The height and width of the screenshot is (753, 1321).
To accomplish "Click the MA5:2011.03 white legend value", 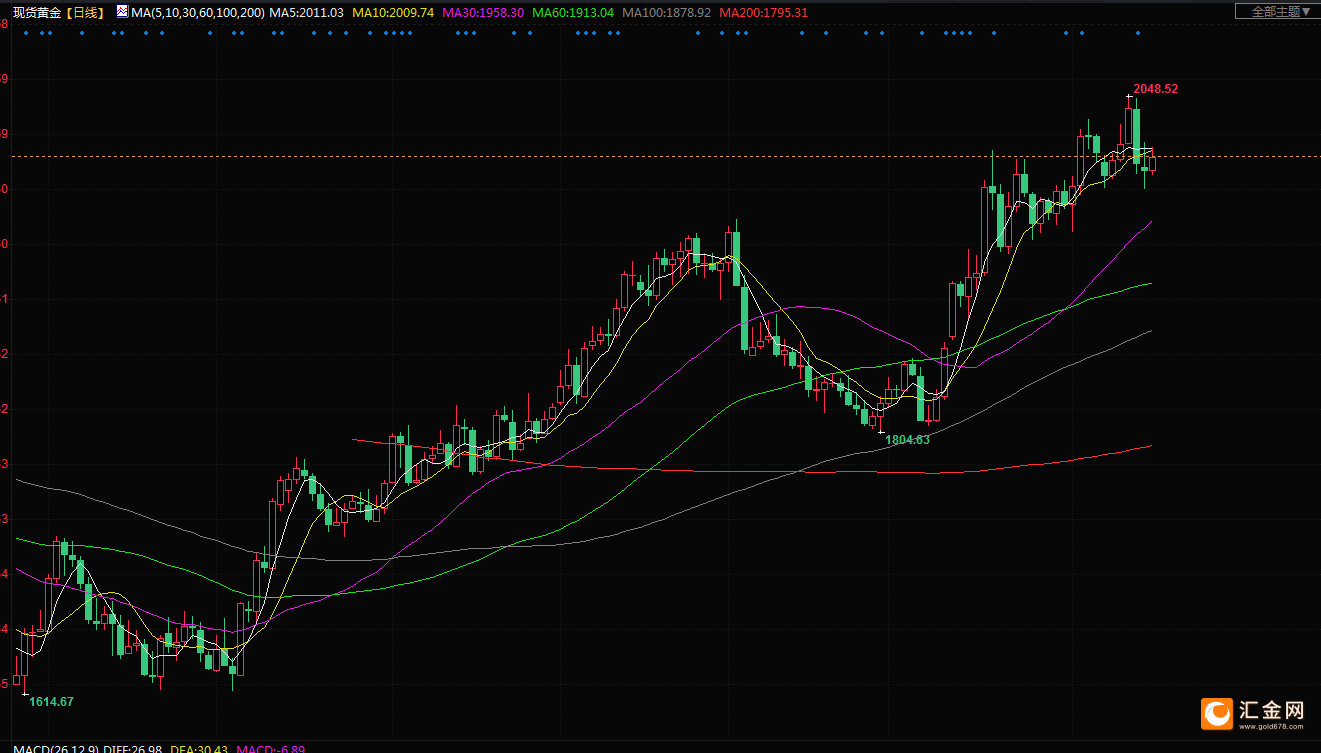I will [x=307, y=13].
